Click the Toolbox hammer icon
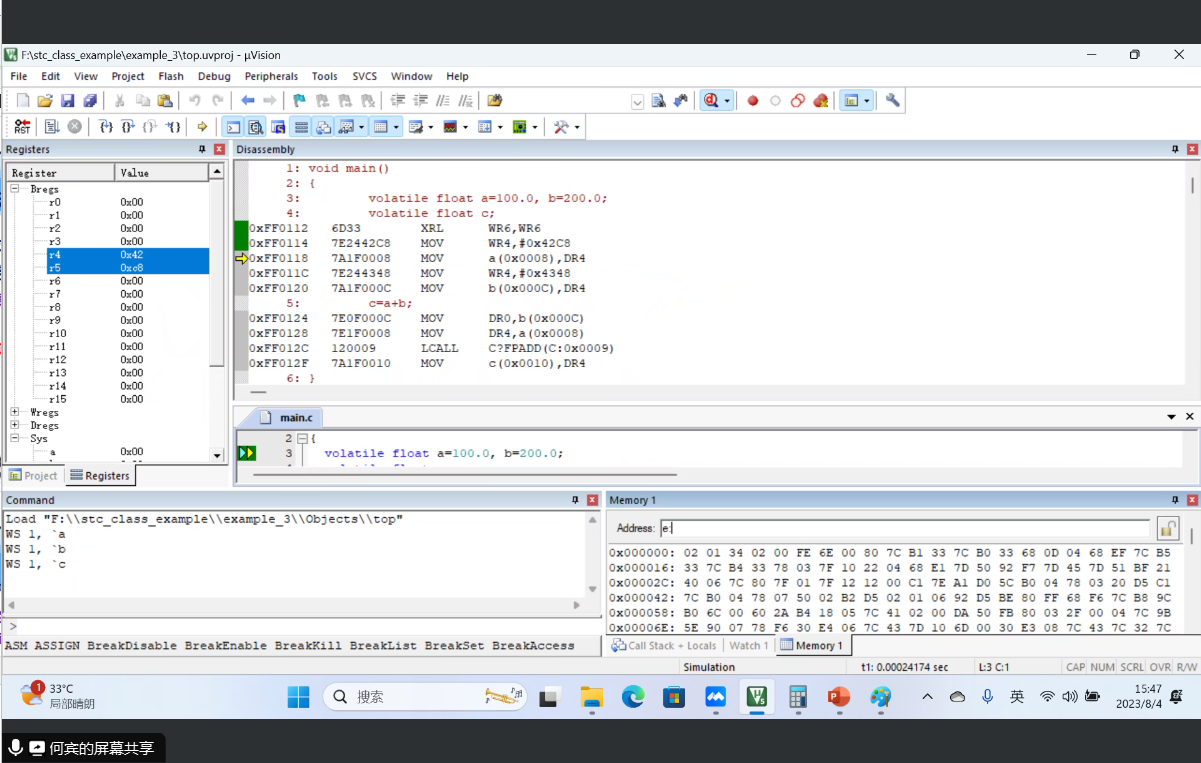Viewport: 1201px width, 763px height. click(x=561, y=127)
